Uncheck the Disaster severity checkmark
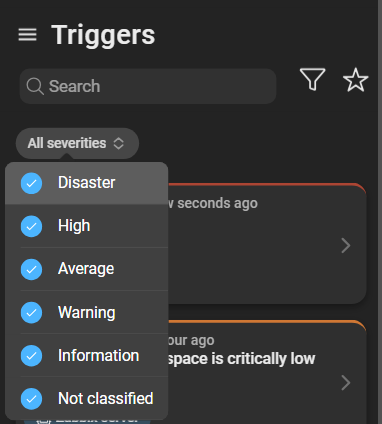The image size is (382, 424). 31,183
